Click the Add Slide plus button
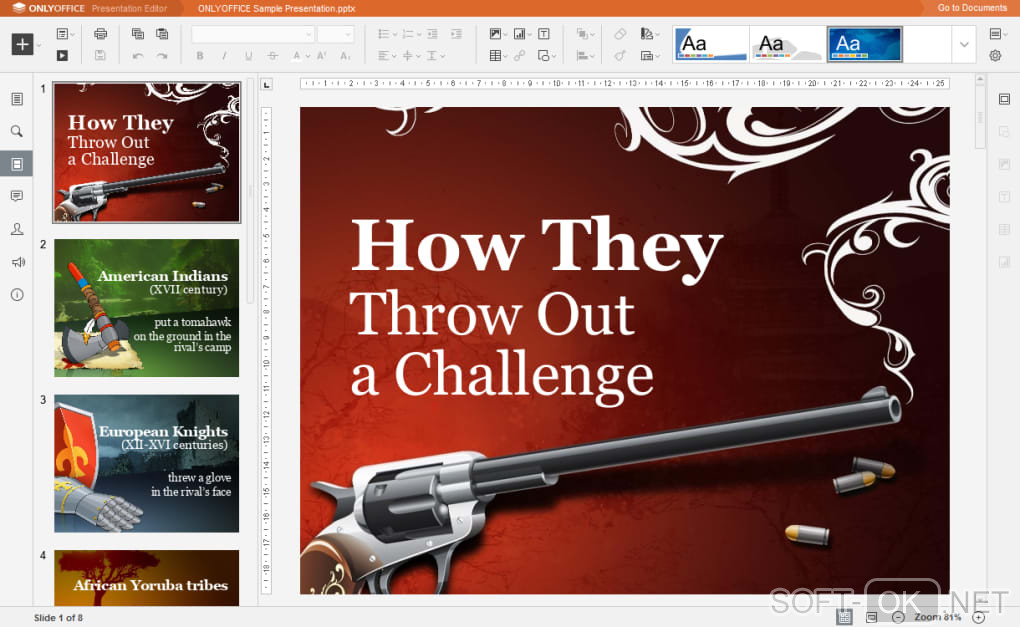Viewport: 1020px width, 627px height. tap(22, 44)
